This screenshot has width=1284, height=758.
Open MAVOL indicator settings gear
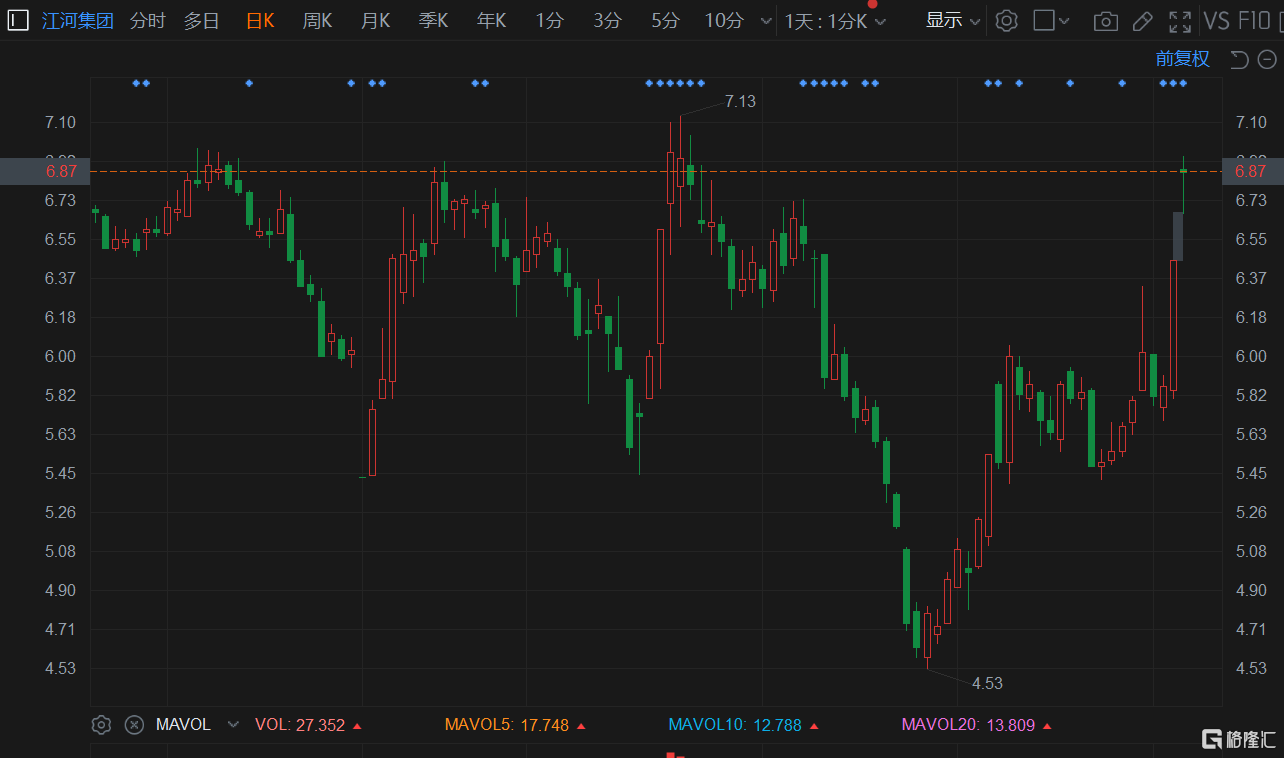pos(101,725)
